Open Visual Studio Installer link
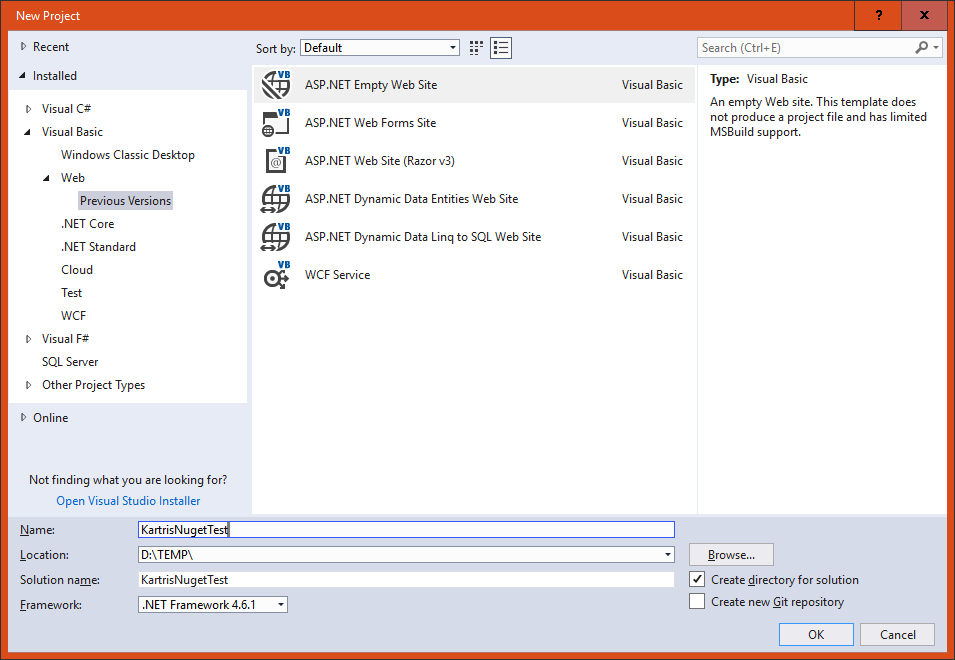This screenshot has height=660, width=955. [129, 500]
